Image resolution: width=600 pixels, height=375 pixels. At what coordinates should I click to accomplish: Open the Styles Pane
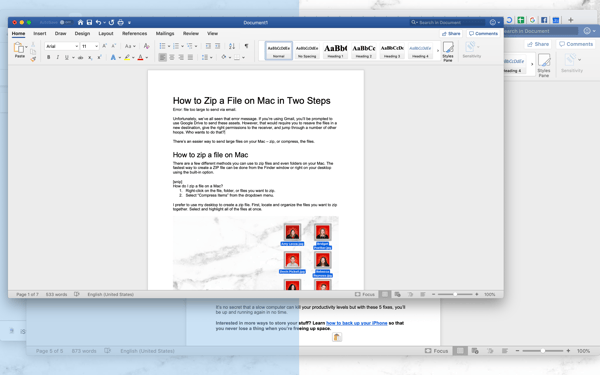point(448,51)
